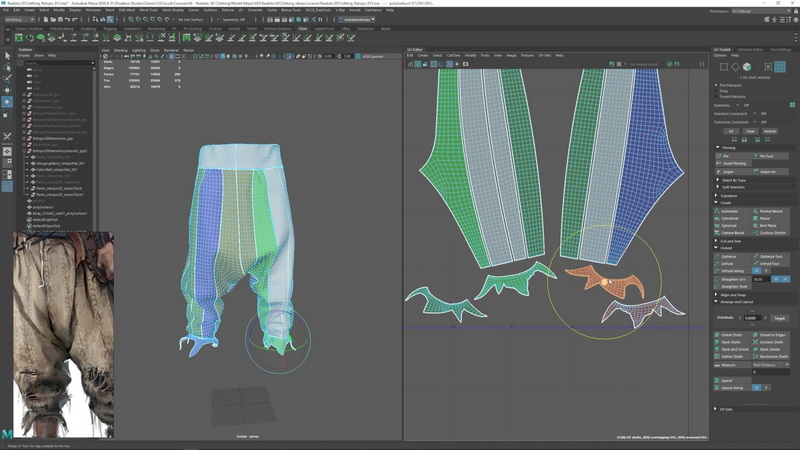Click the Target button beside Distribute
Screen dimensions: 800x450
(780, 318)
